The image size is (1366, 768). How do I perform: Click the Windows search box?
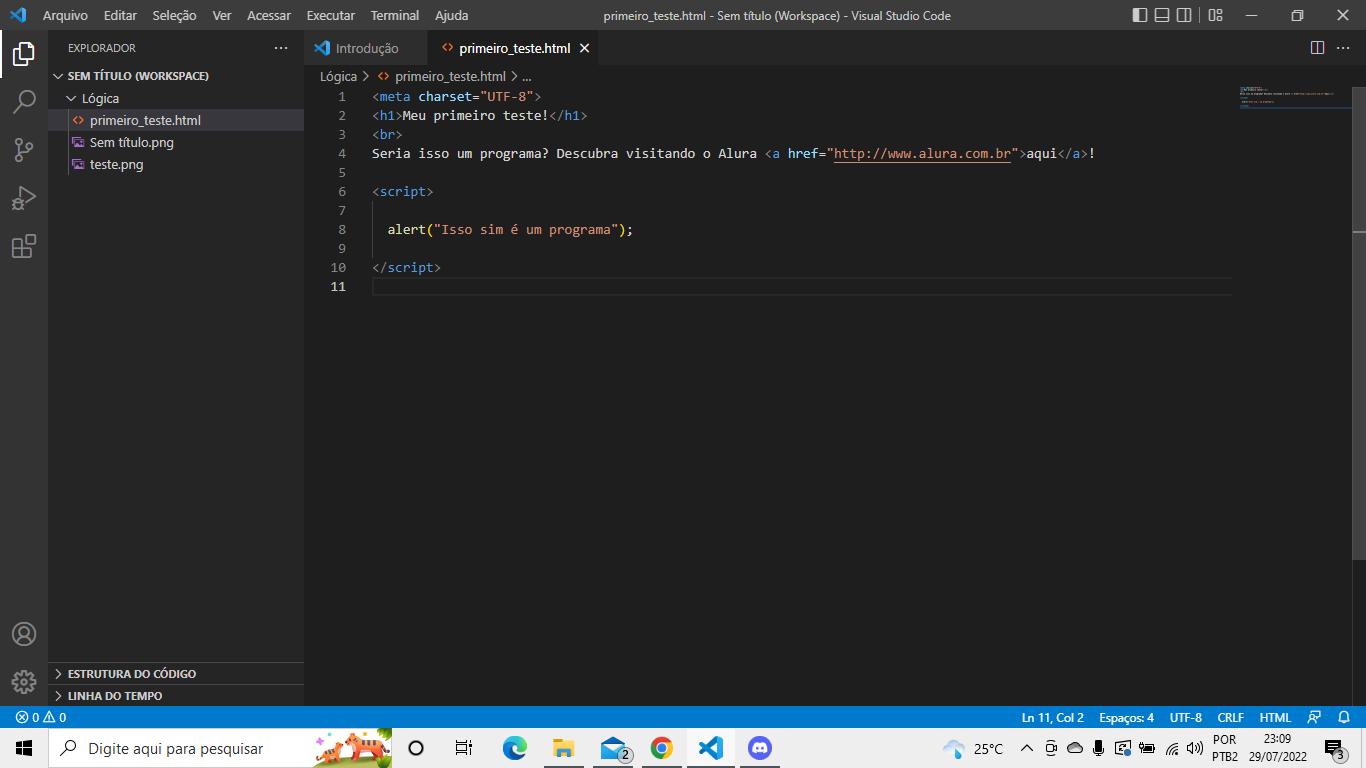point(220,748)
